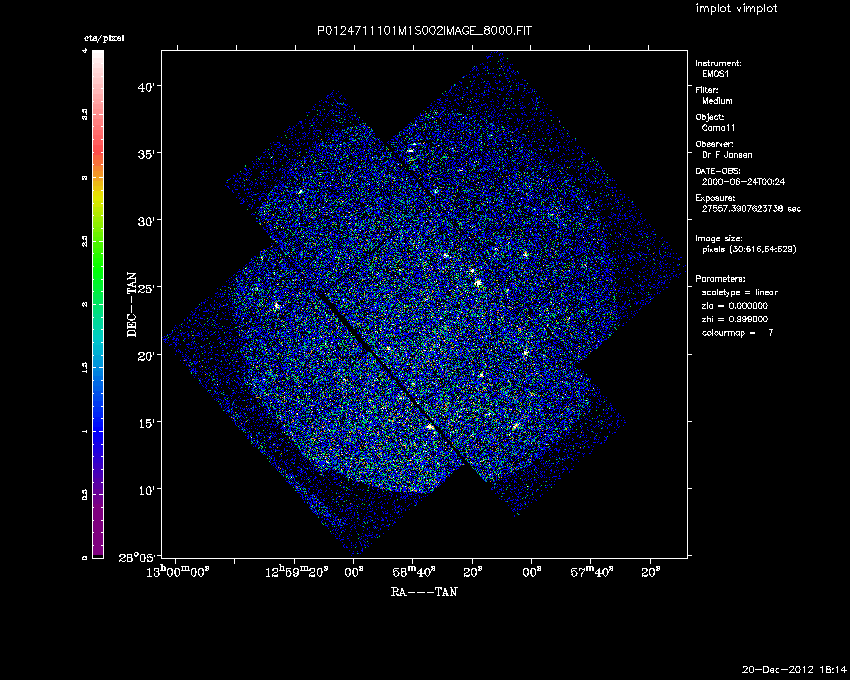Viewport: 850px width, 680px height.
Task: Click the 20-Dec-2012 plot timestamp
Action: pyautogui.click(x=794, y=669)
